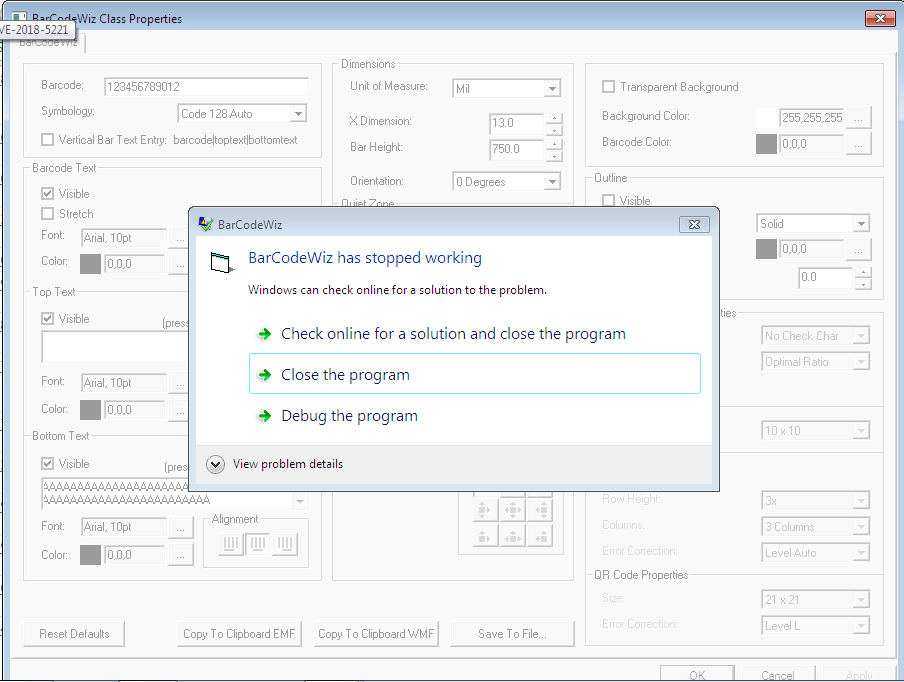Increase outline width with up spinner
Viewport: 904px width, 682px height.
[863, 273]
